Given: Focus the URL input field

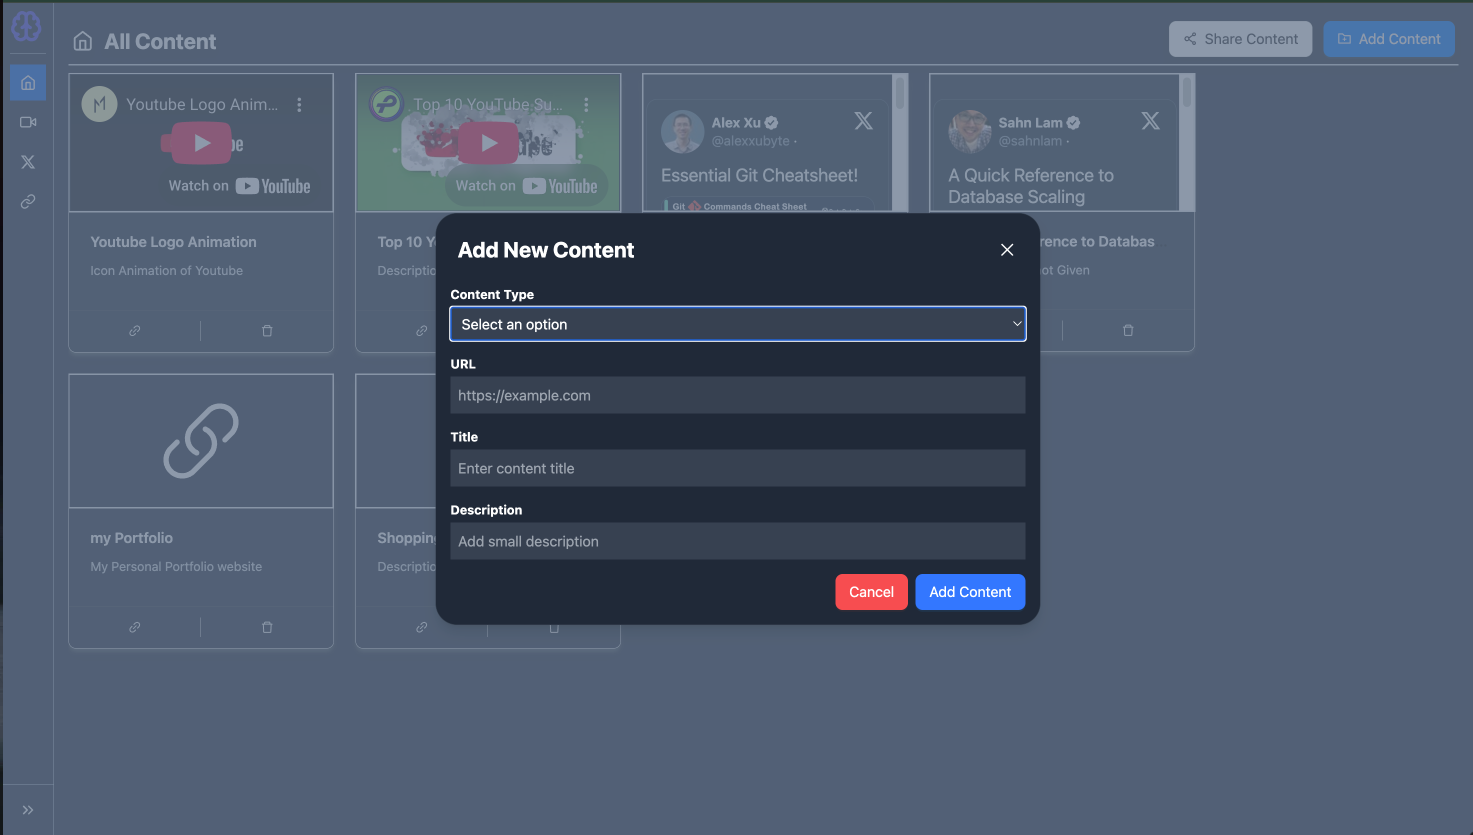Looking at the screenshot, I should click(738, 395).
